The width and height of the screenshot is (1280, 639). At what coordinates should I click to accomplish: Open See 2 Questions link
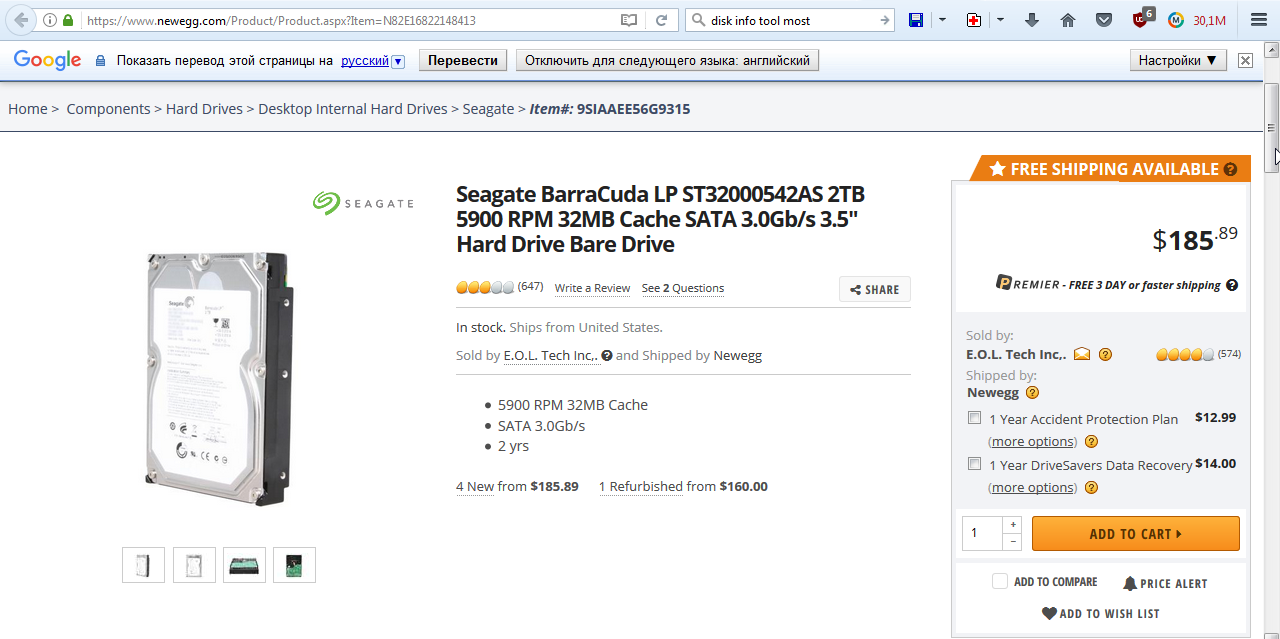point(683,288)
